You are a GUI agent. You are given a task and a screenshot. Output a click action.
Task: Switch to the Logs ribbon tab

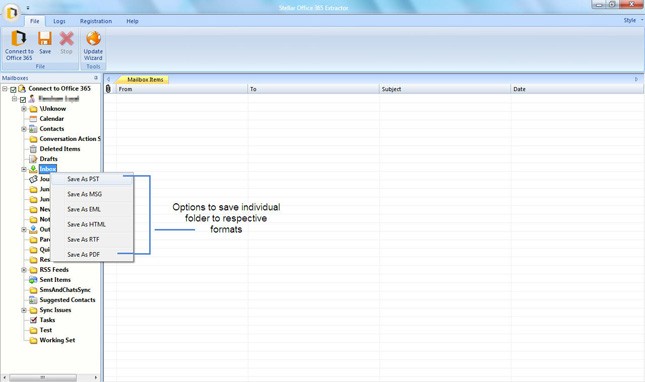pos(59,21)
